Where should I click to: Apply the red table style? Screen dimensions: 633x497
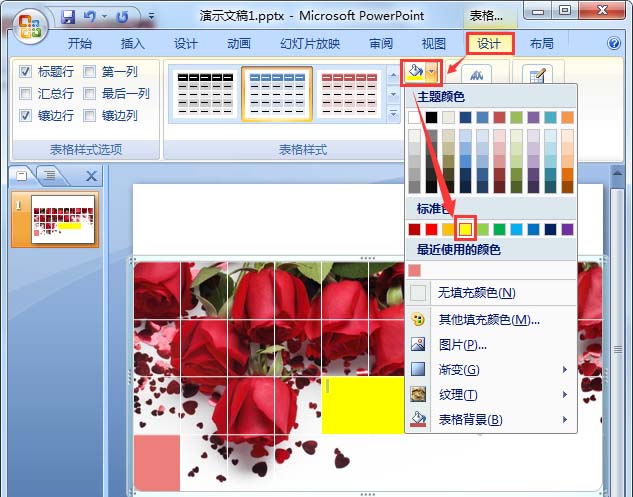pyautogui.click(x=349, y=94)
